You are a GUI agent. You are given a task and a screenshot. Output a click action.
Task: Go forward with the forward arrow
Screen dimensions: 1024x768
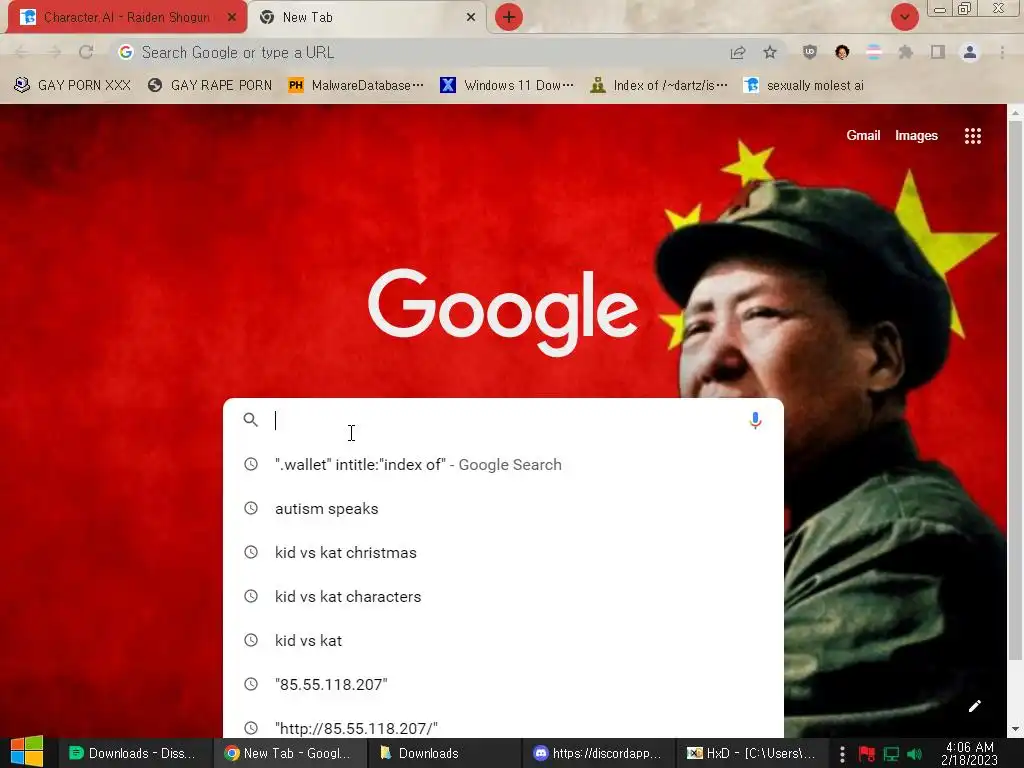pyautogui.click(x=54, y=52)
